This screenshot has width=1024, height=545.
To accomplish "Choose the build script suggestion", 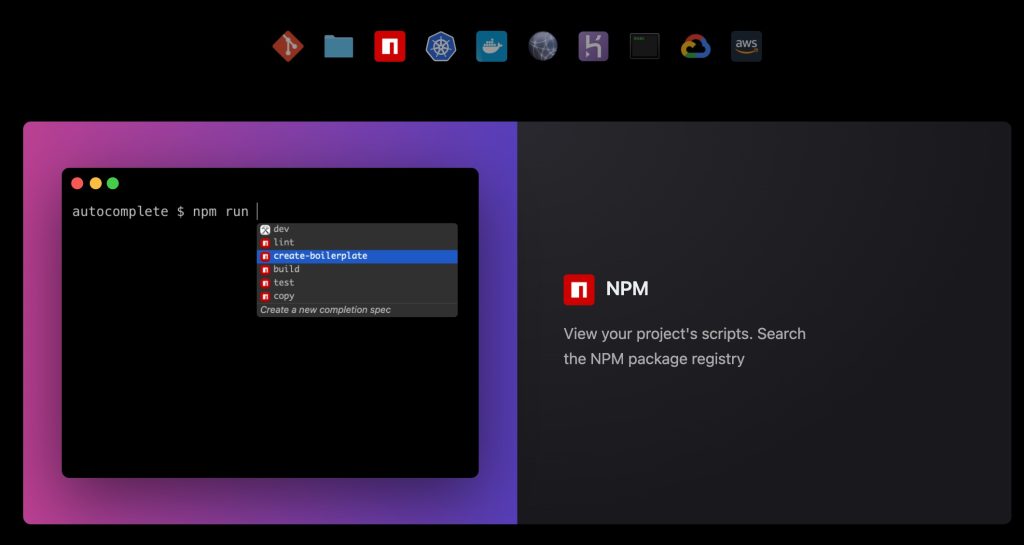I will (357, 270).
